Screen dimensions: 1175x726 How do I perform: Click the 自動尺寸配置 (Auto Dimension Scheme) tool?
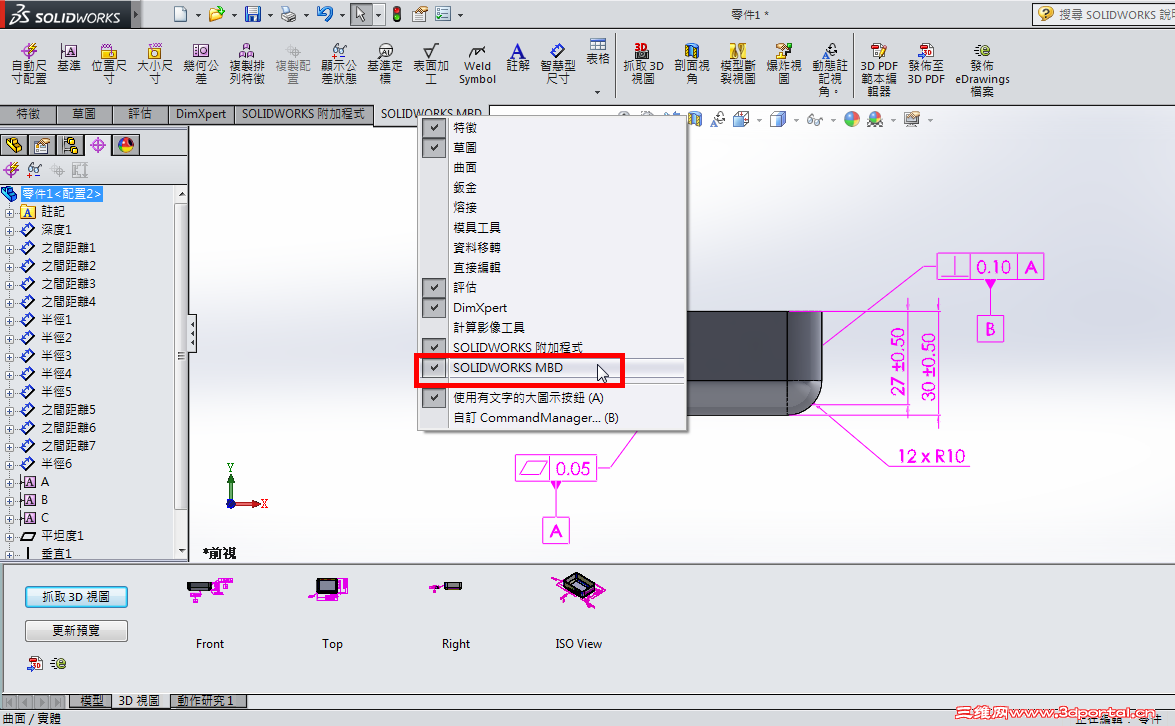(29, 64)
